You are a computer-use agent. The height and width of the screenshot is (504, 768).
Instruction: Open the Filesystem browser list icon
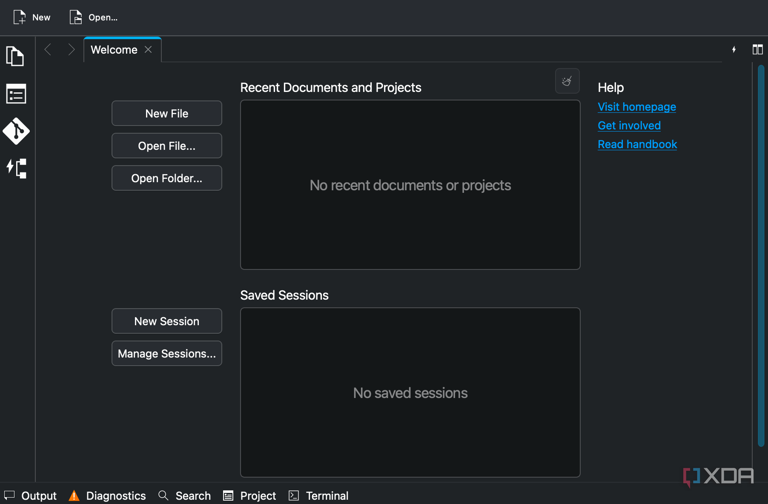tap(16, 94)
